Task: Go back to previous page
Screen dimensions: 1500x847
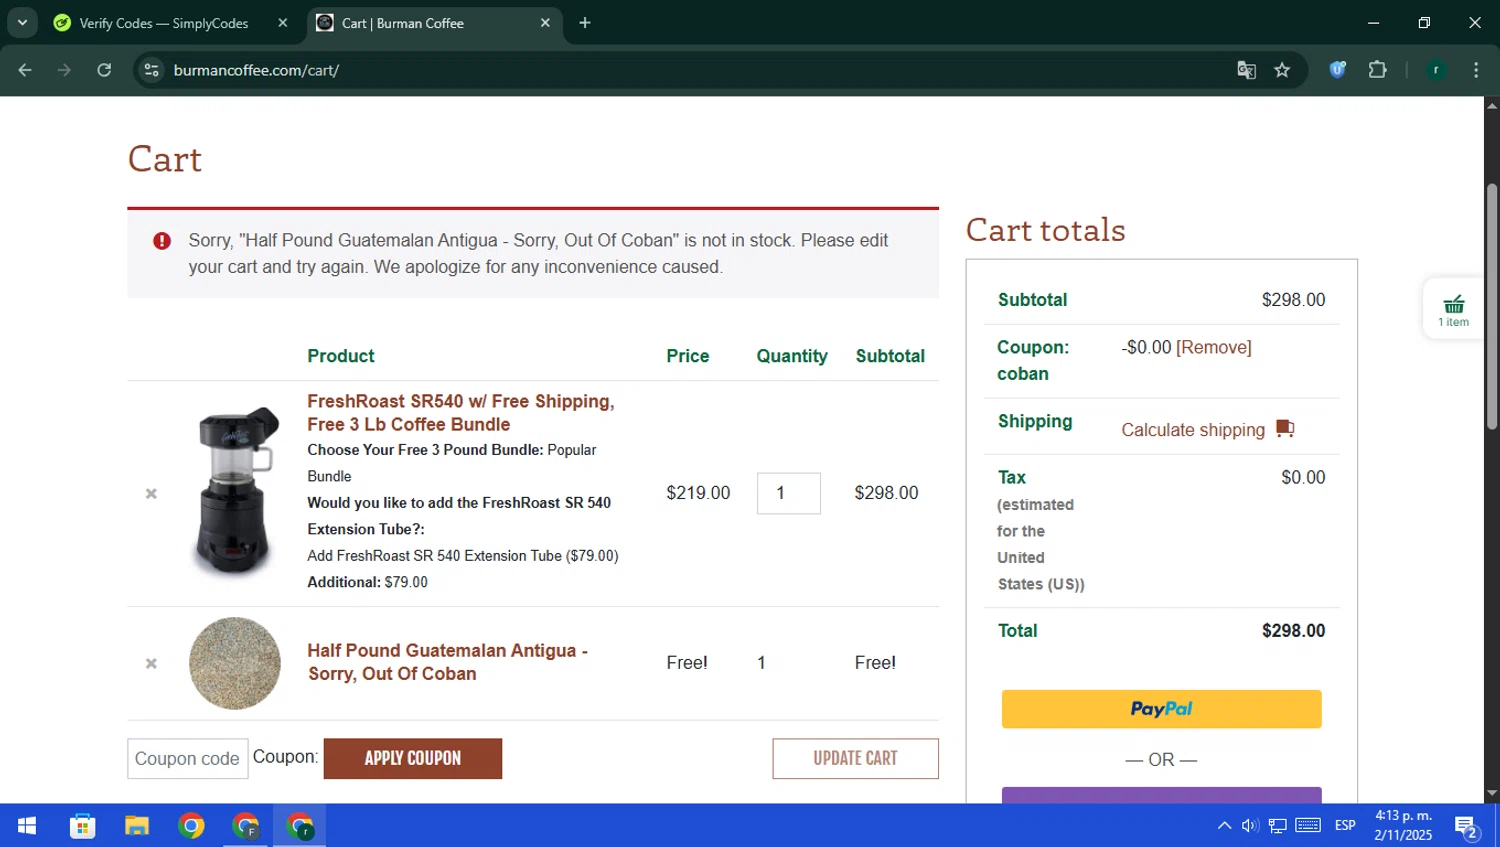Action: (25, 70)
